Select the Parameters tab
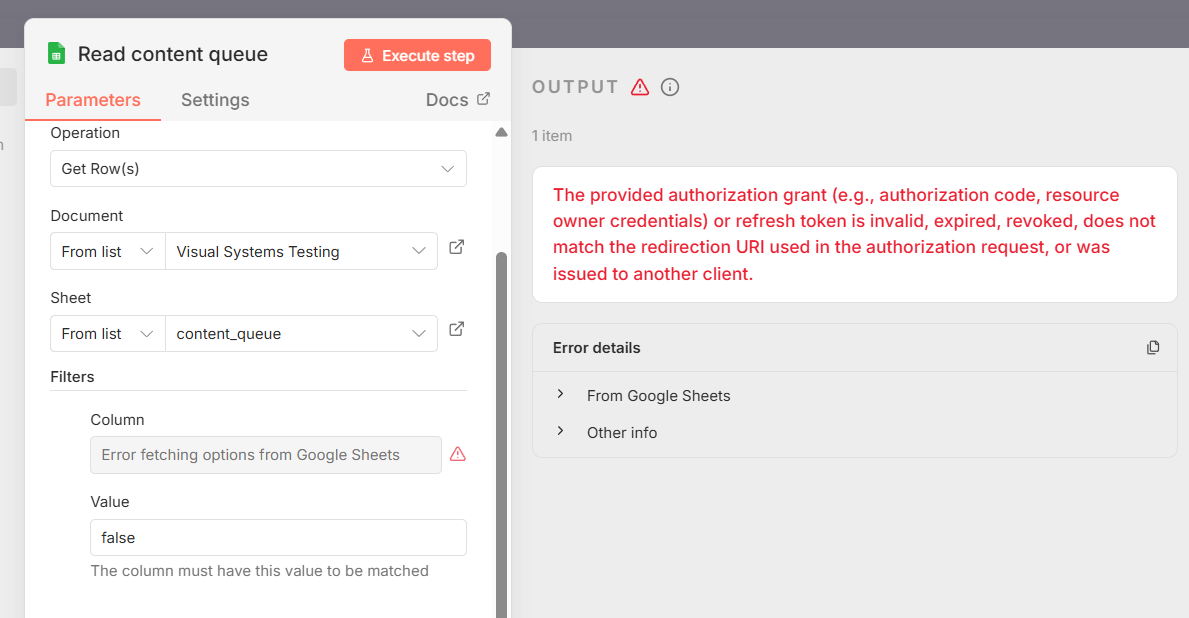This screenshot has width=1189, height=618. [92, 100]
